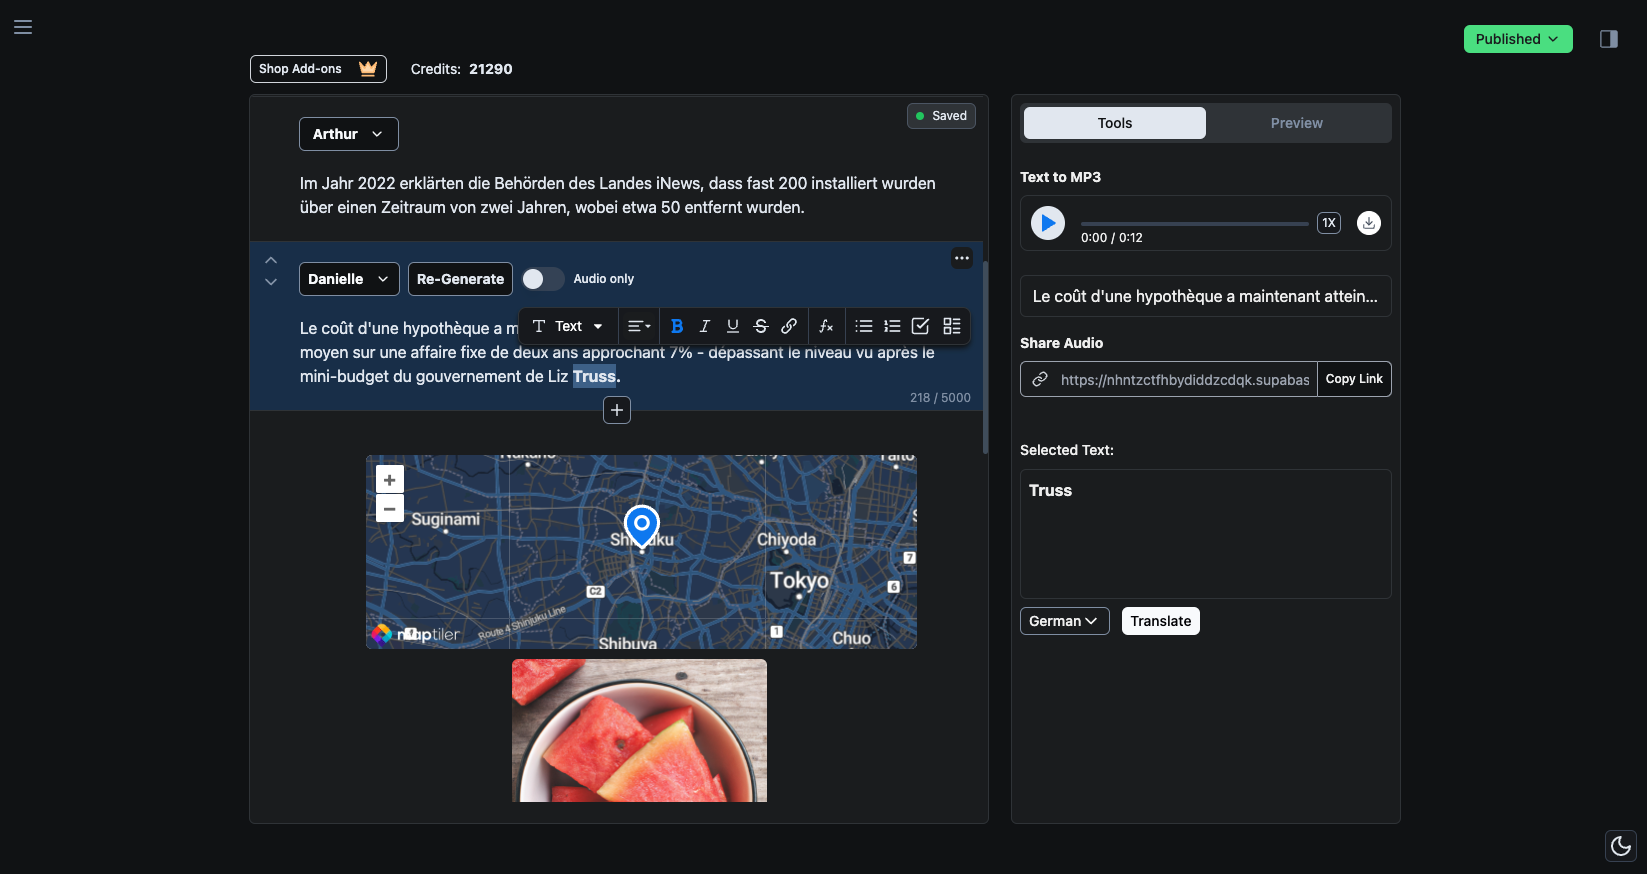Open the Danielle voice dropdown

click(x=349, y=279)
